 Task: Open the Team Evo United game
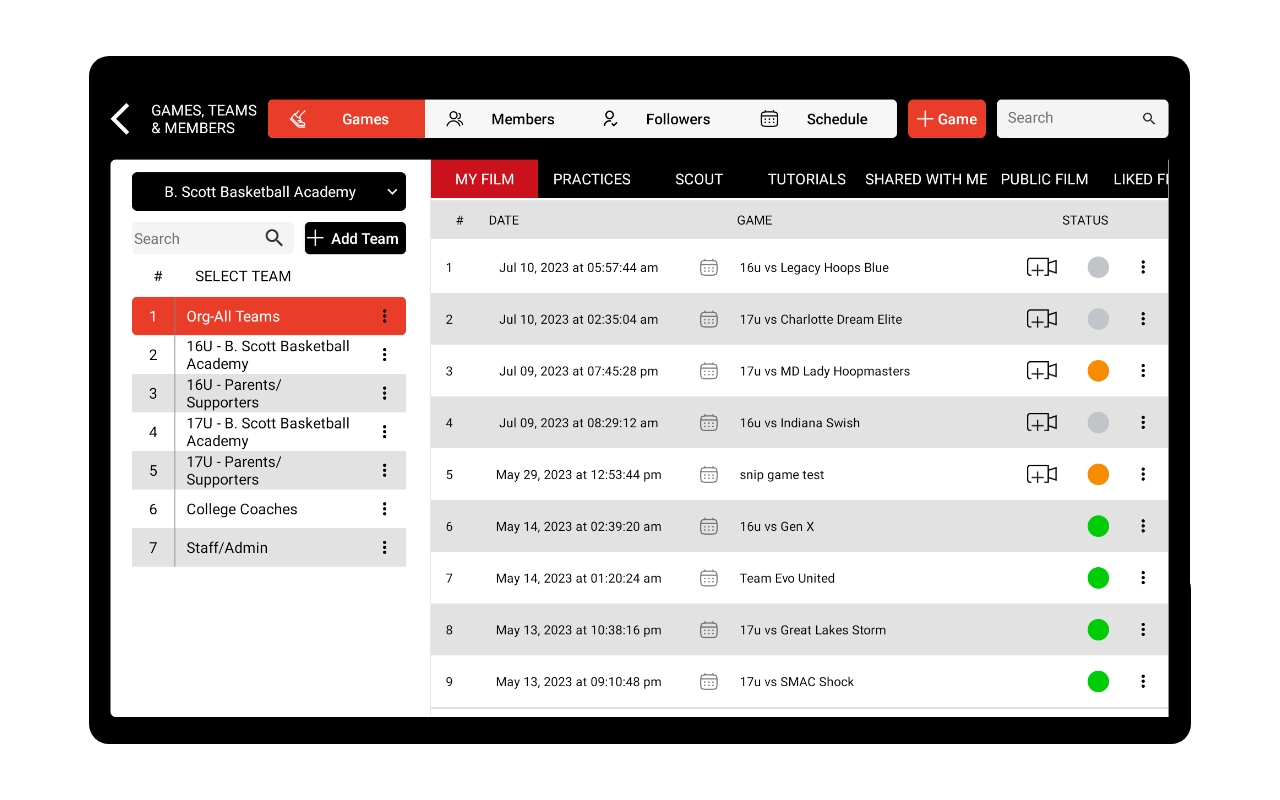787,578
